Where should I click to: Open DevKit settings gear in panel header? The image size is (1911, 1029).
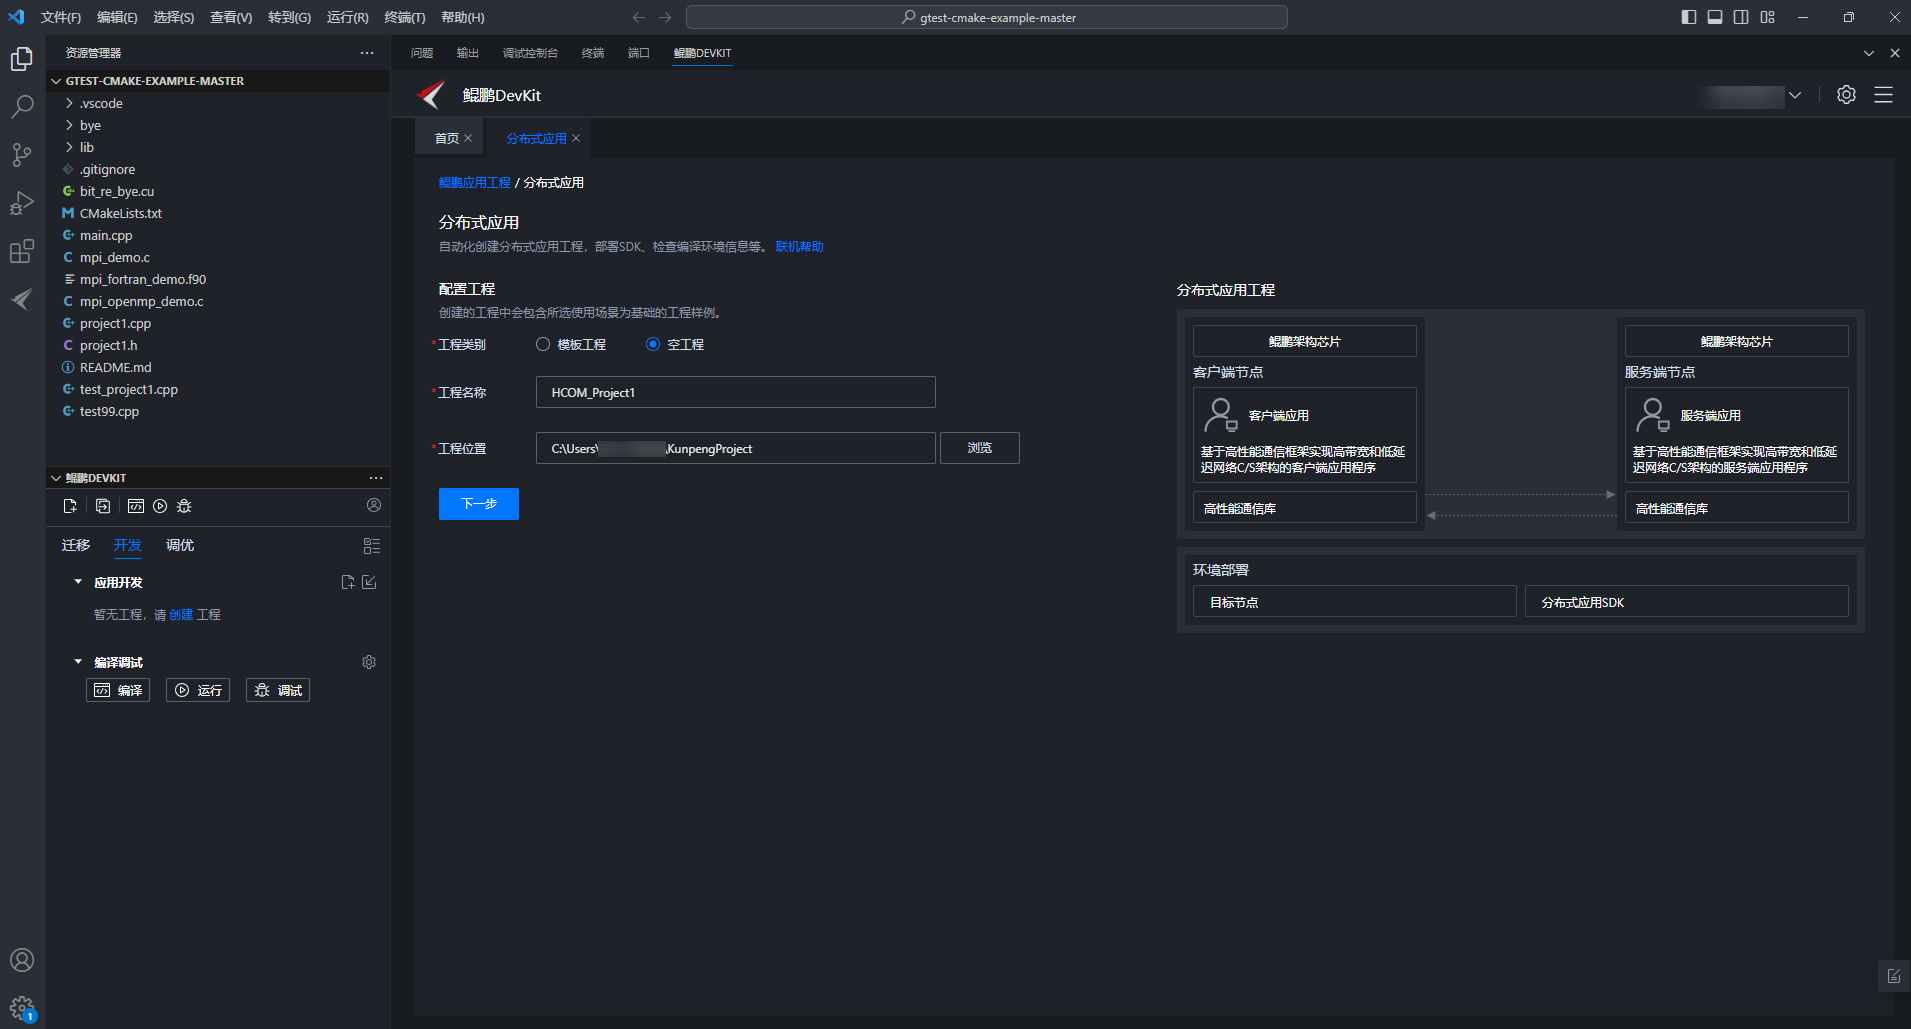[1846, 94]
